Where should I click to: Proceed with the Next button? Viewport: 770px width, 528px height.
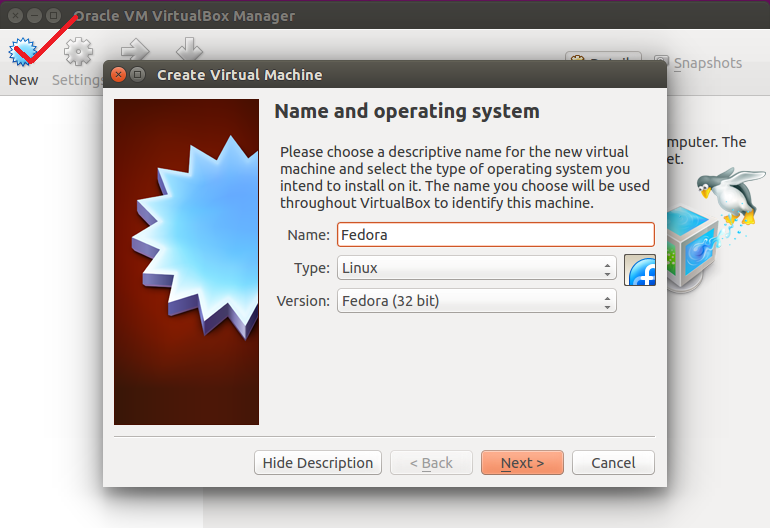[x=522, y=463]
